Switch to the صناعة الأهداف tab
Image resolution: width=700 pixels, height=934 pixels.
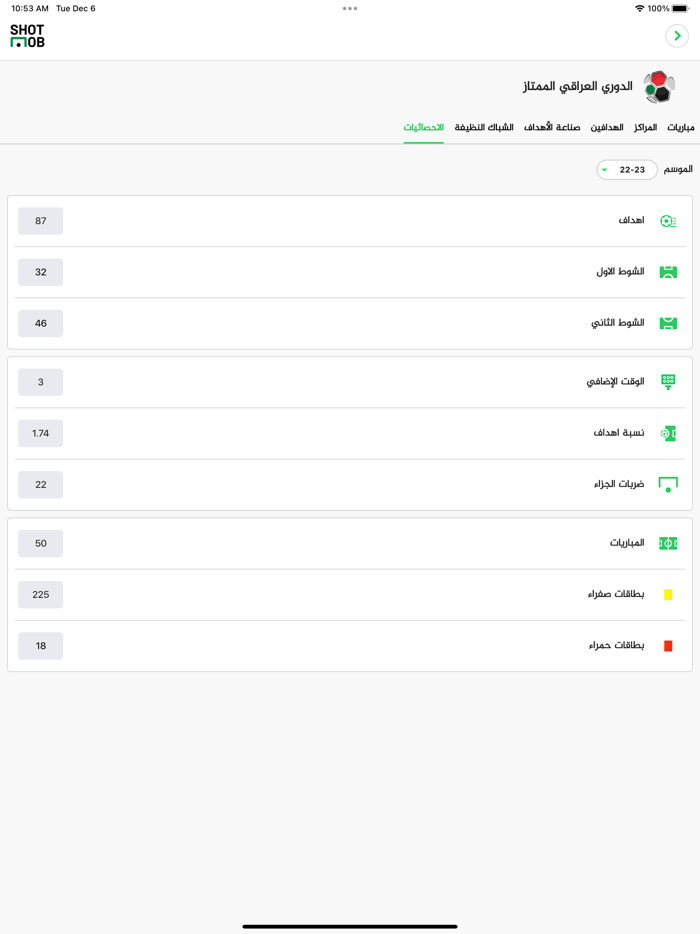click(552, 127)
